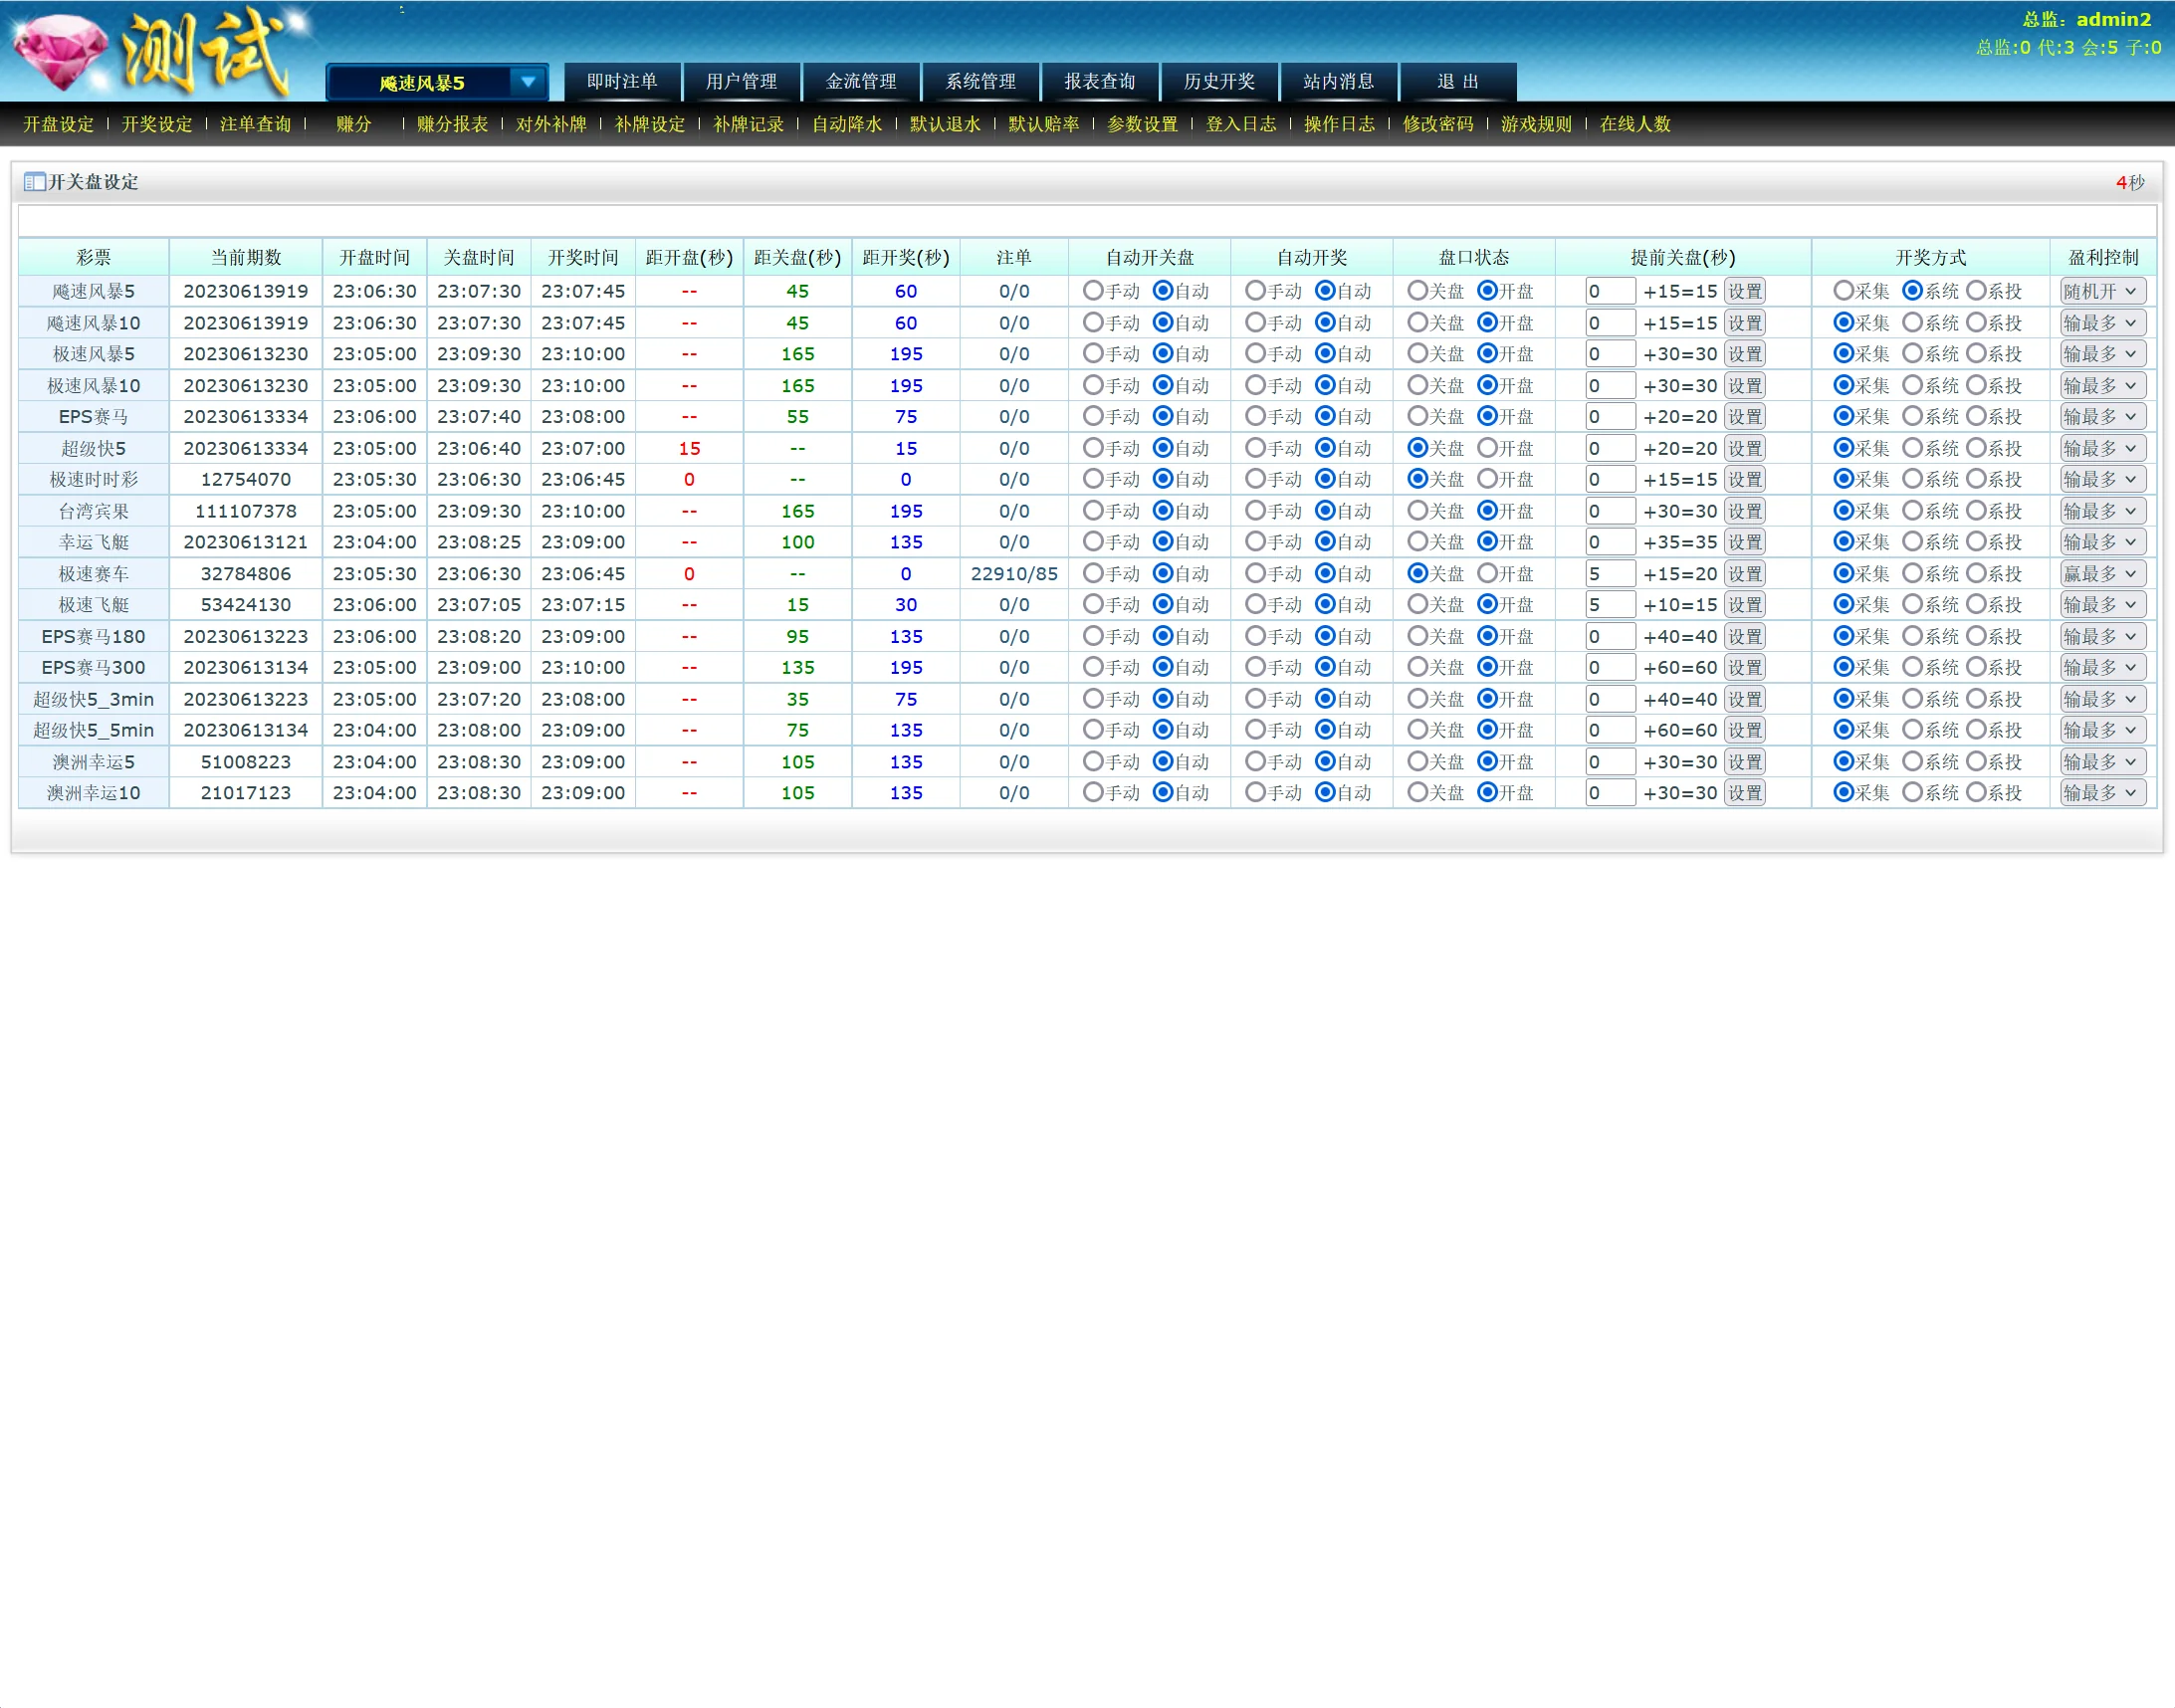Screen dimensions: 2175x1708
Task: Select 开盘 status radio for 超级快5
Action: [1487, 448]
